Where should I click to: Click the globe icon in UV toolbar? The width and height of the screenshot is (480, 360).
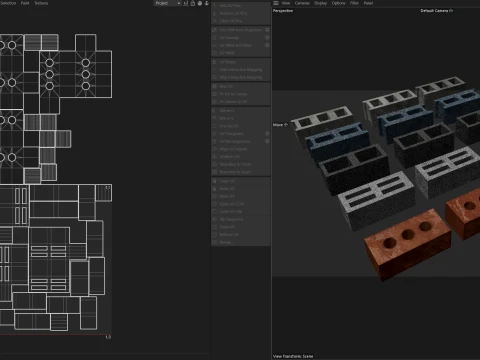click(200, 3)
